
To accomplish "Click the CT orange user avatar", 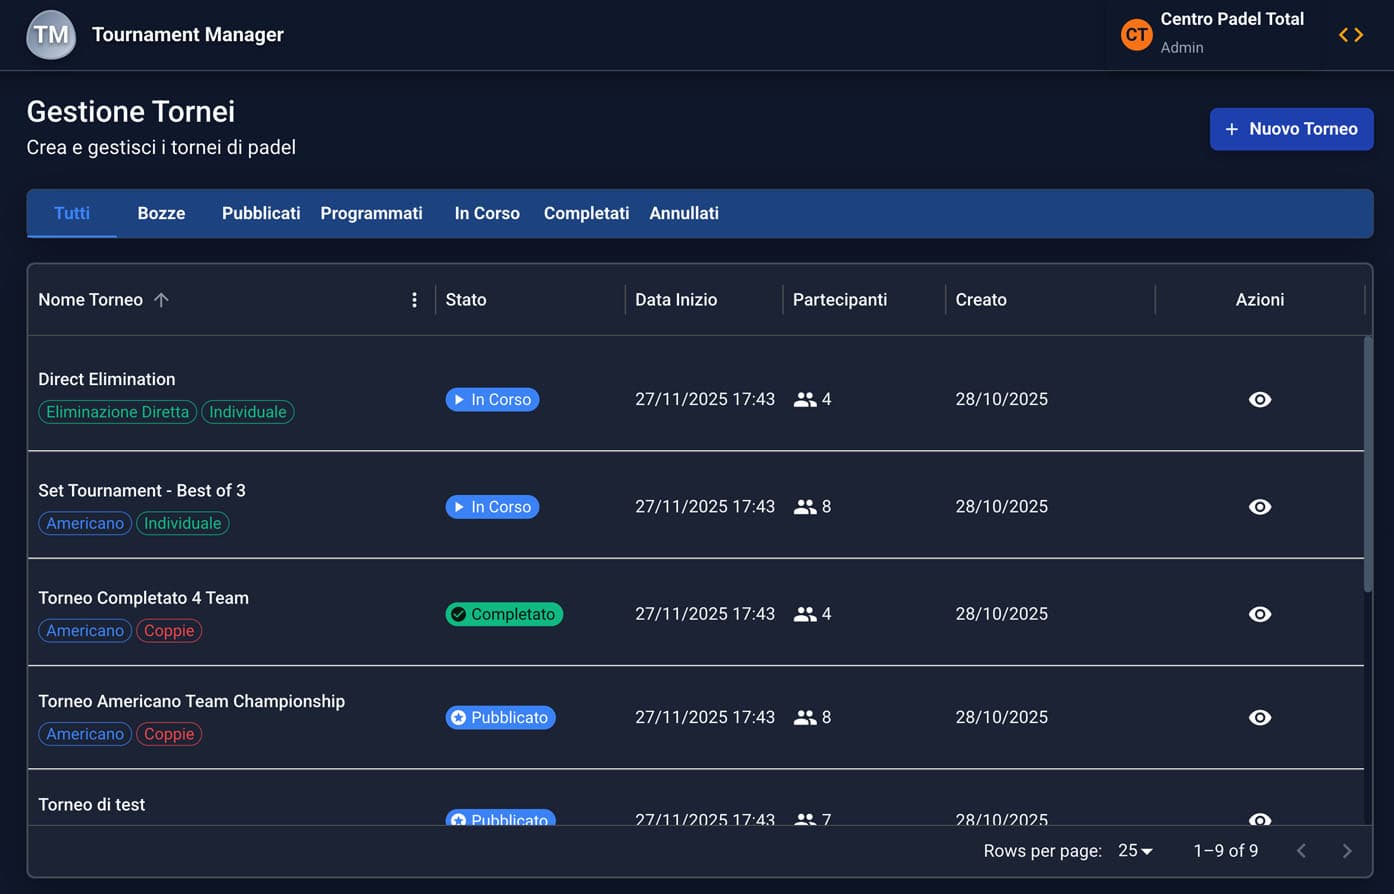I will [x=1136, y=35].
